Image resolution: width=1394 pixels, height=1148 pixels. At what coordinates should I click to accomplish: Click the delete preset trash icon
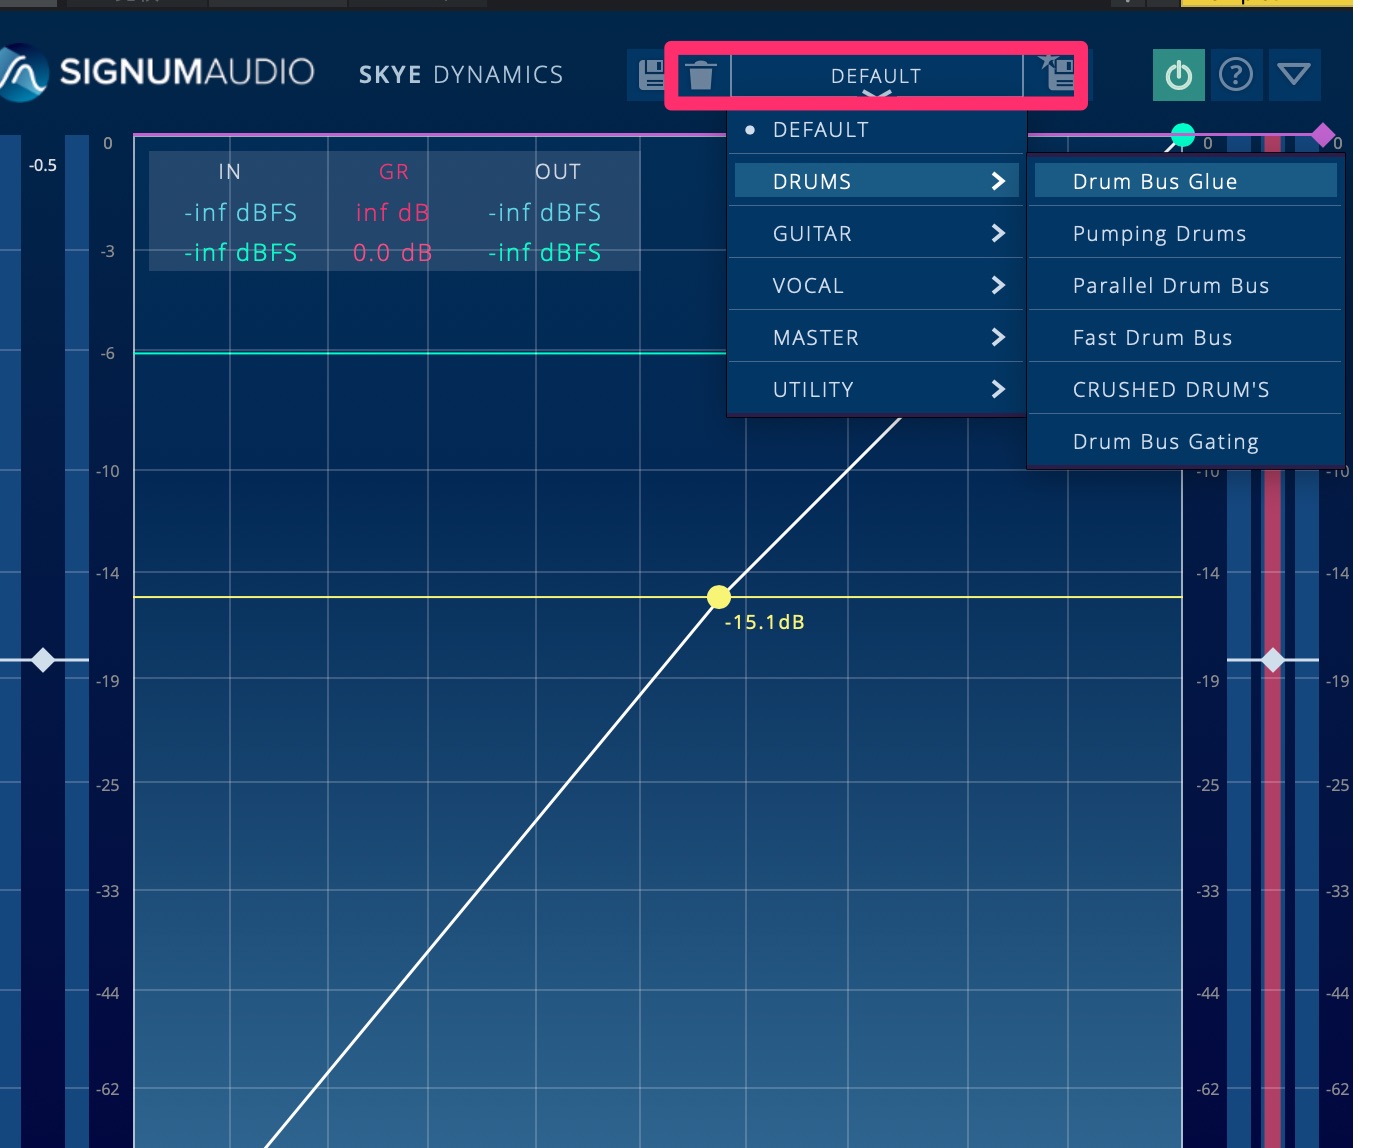tap(701, 75)
